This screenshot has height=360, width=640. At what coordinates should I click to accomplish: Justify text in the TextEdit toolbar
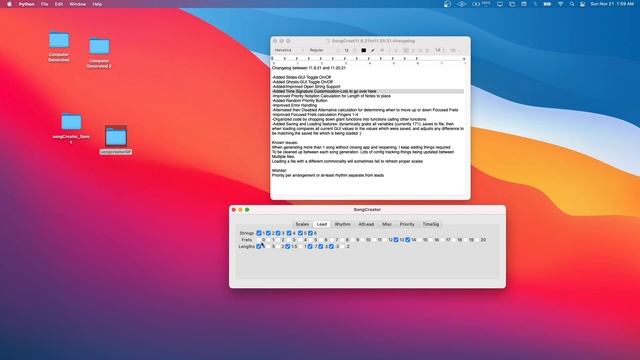point(427,50)
